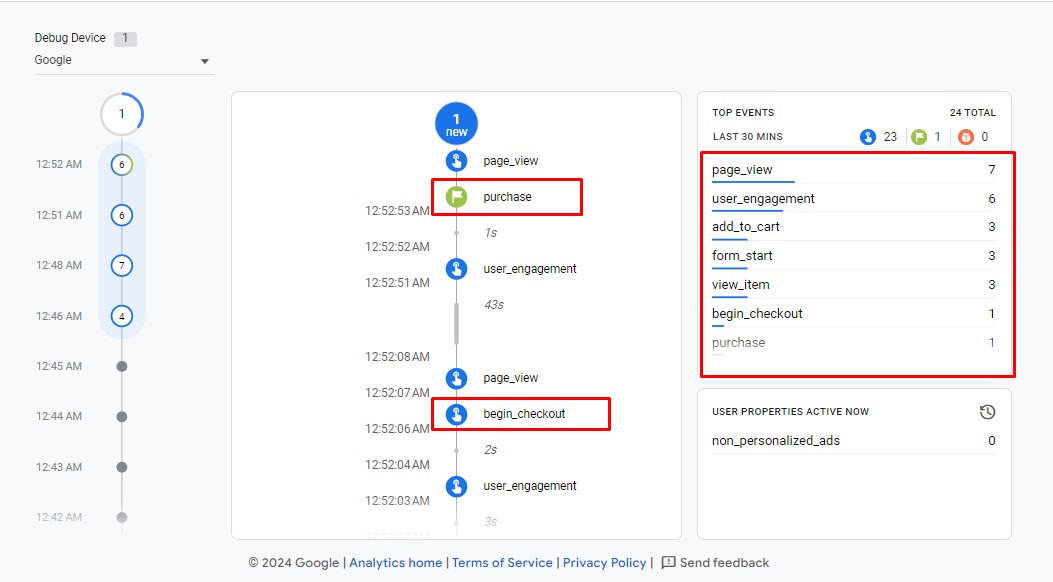
Task: Select form_start row in Top Events
Action: click(x=742, y=256)
